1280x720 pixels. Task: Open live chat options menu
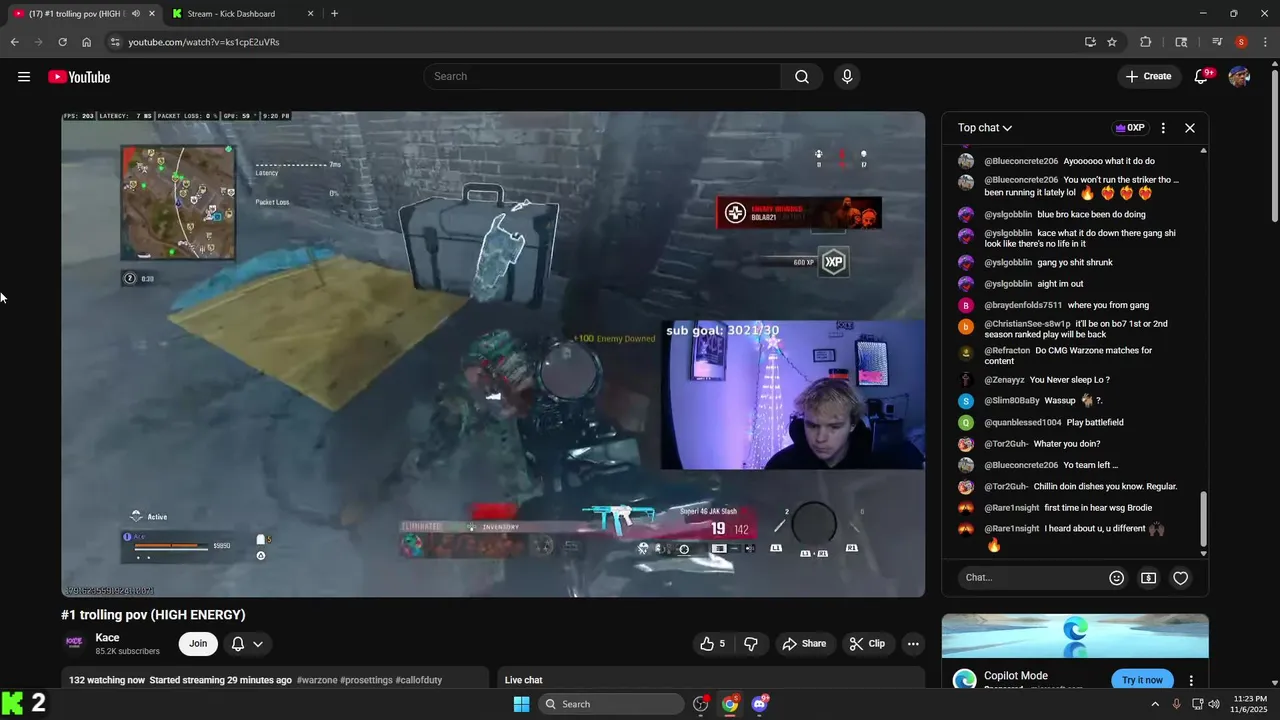coord(1163,128)
